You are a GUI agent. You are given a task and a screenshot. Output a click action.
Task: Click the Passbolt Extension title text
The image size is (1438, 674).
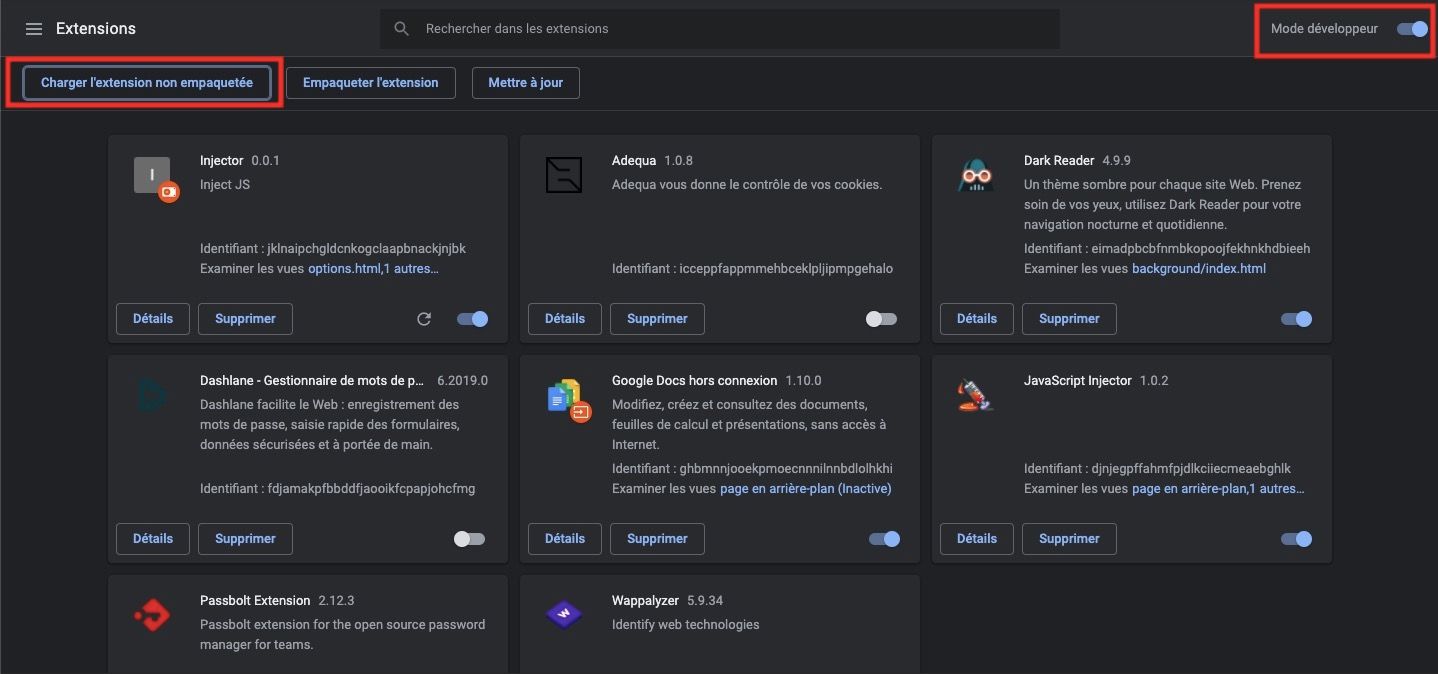tap(255, 601)
